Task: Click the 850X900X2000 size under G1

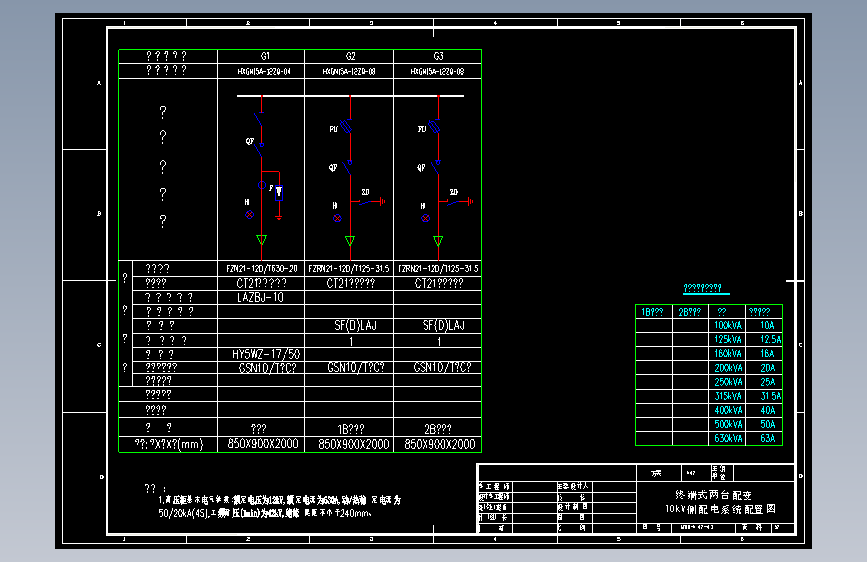Action: [263, 444]
